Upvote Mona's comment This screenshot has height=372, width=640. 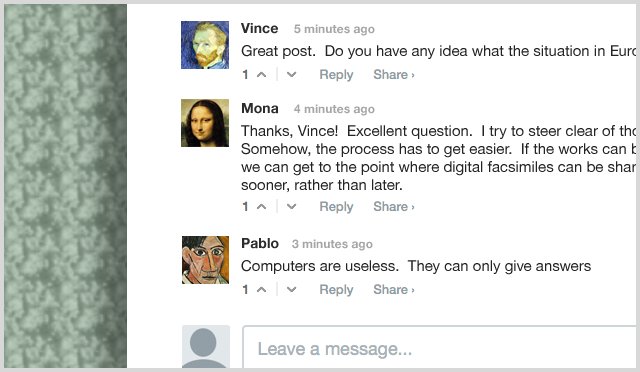click(x=262, y=207)
